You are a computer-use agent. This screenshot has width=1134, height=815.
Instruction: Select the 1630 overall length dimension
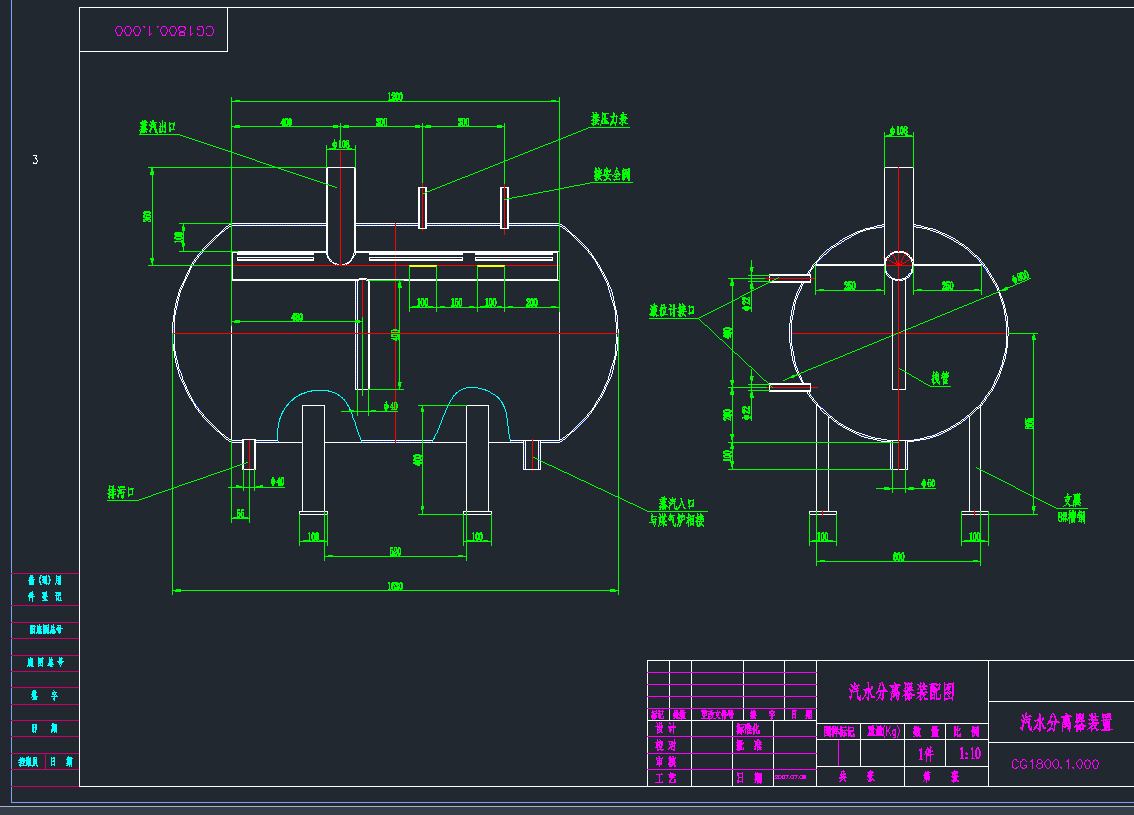click(395, 586)
